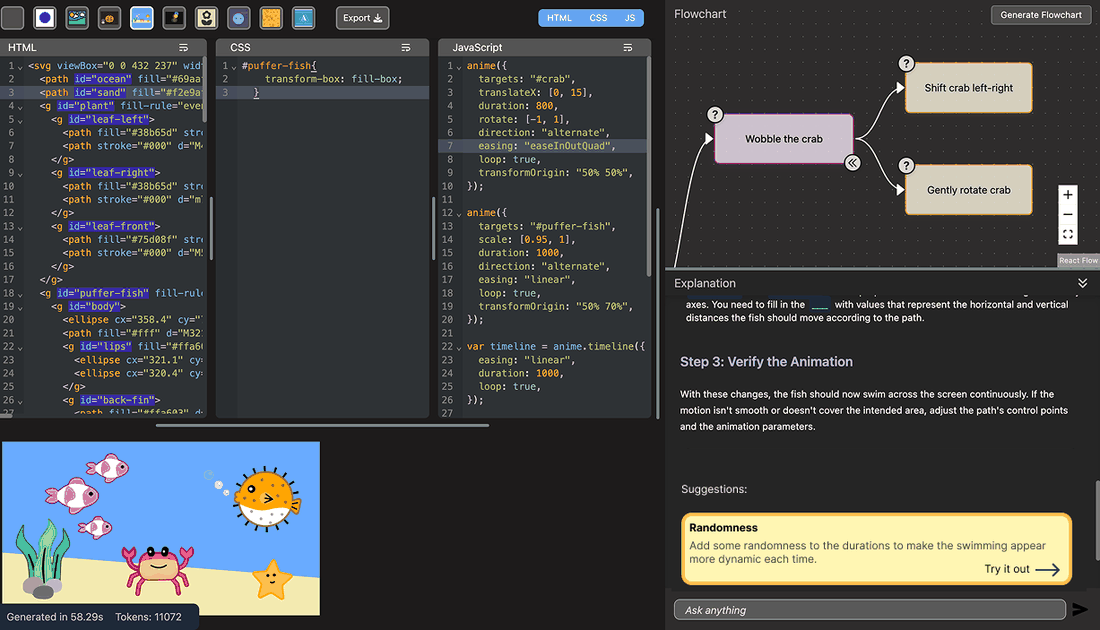Select the blue circle example thumbnail
Viewport: 1100px width, 630px height.
click(x=45, y=18)
